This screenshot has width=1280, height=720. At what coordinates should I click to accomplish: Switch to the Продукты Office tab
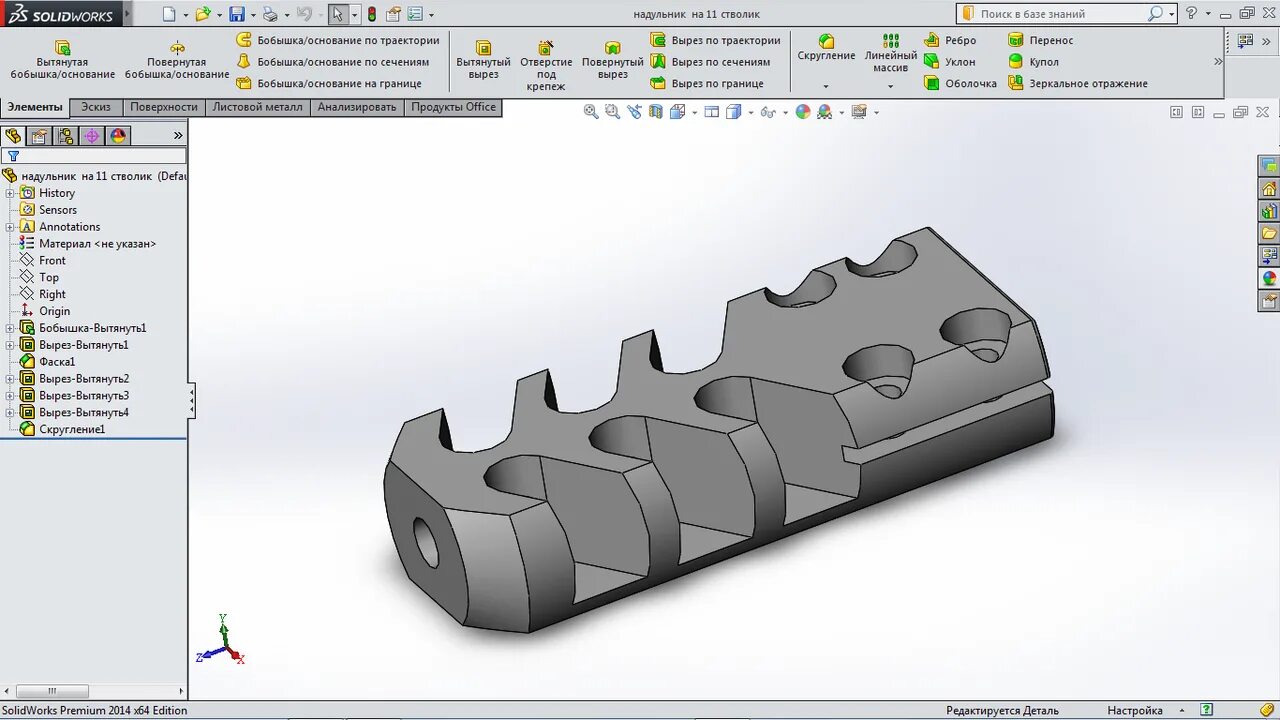coord(453,107)
